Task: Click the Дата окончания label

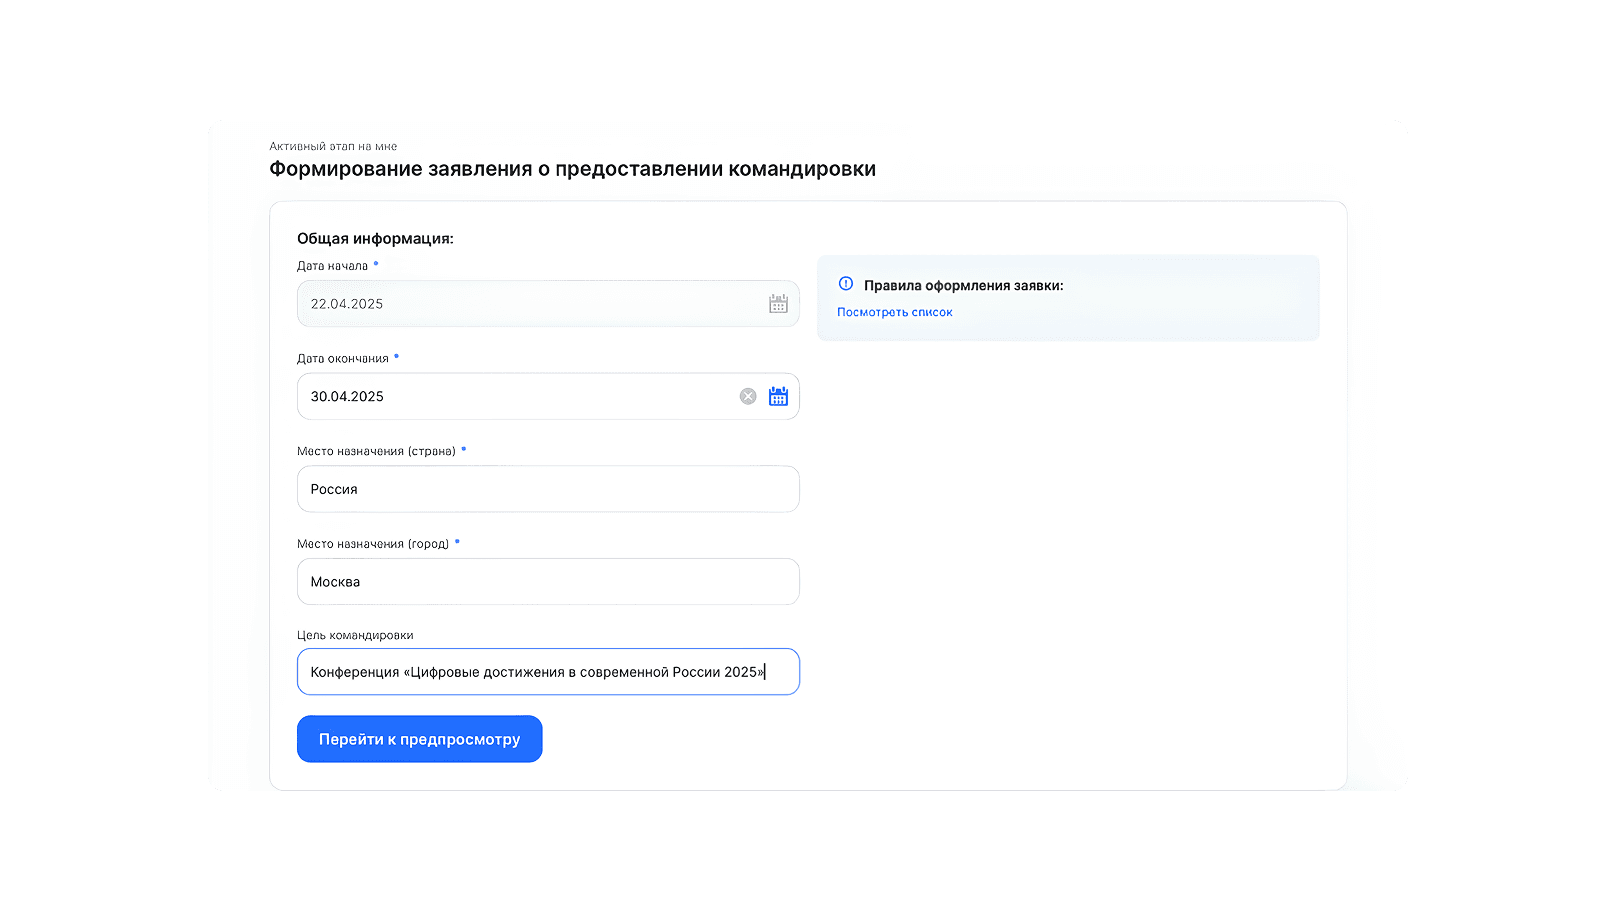Action: coord(343,359)
